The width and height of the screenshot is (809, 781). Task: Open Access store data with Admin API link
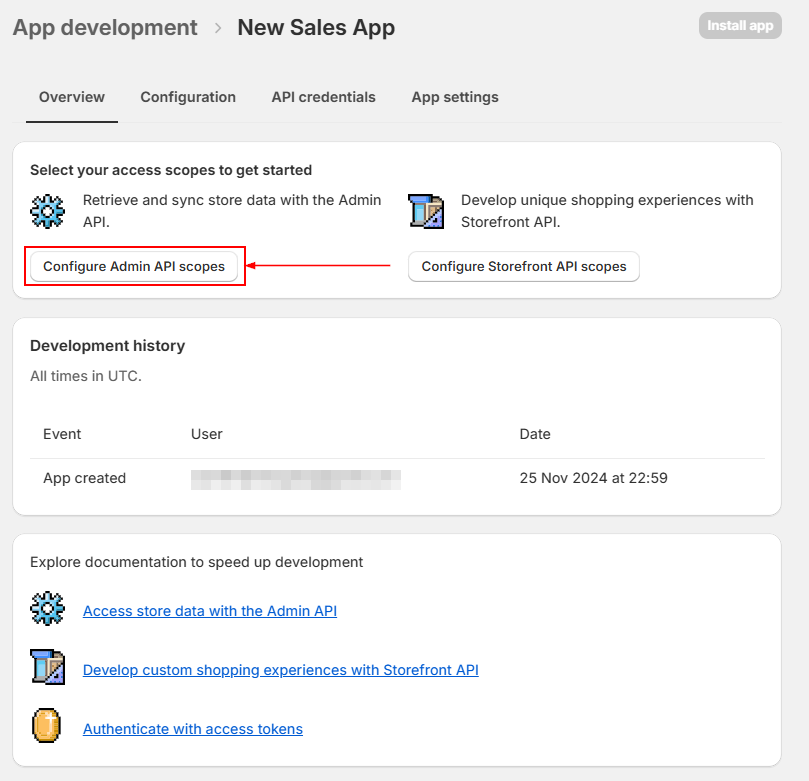point(210,611)
